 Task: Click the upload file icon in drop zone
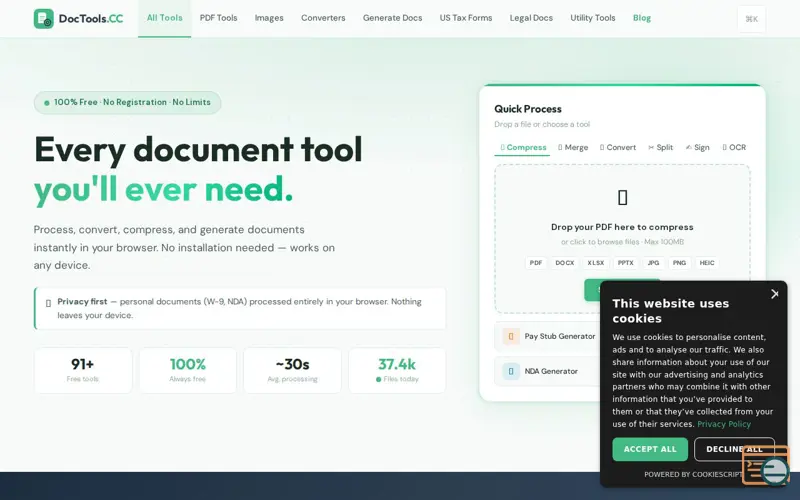coord(622,197)
